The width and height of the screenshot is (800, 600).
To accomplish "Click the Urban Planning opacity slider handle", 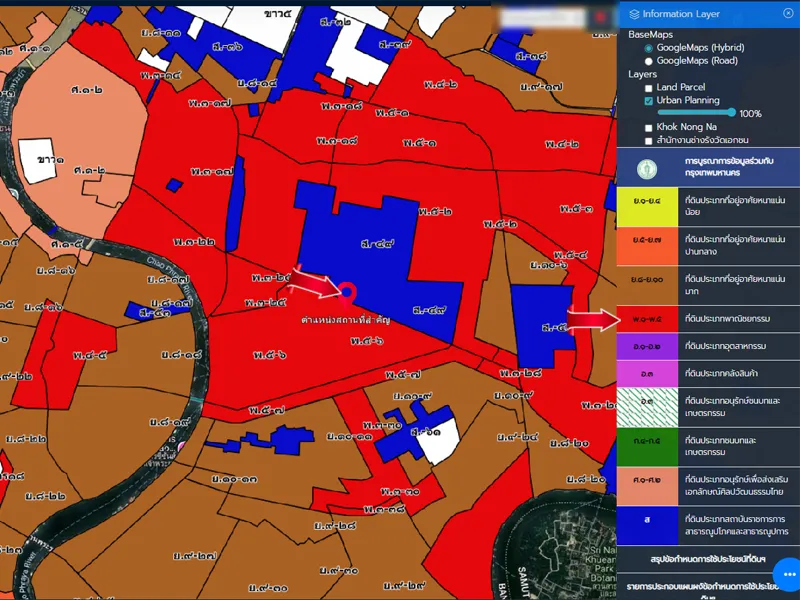I will coord(732,113).
